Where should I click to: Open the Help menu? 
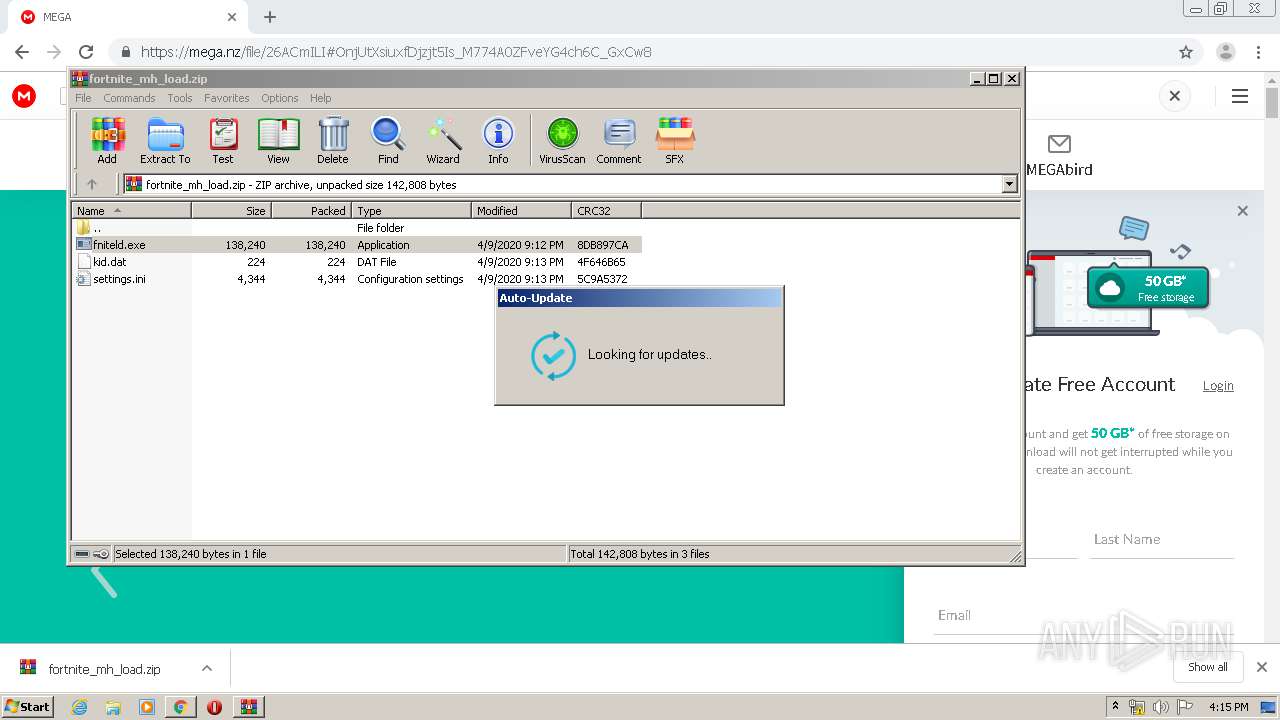pos(320,98)
